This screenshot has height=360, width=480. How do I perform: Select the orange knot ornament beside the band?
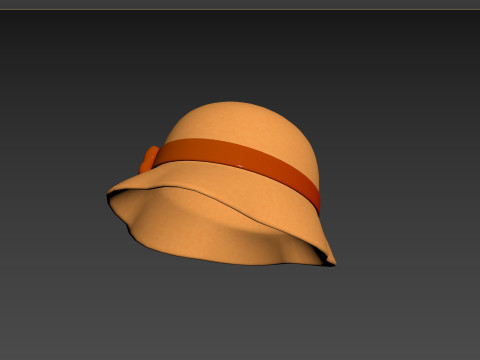point(148,160)
